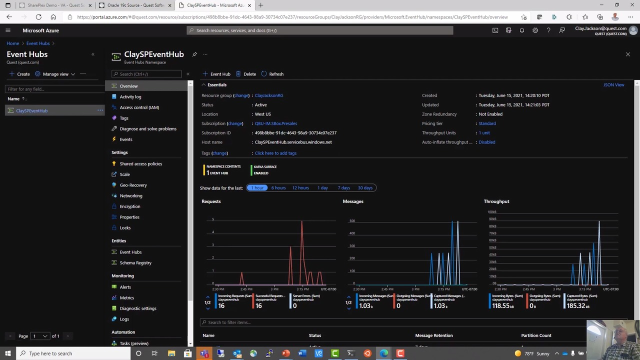Open Throughput Units 1 unit link

484,133
